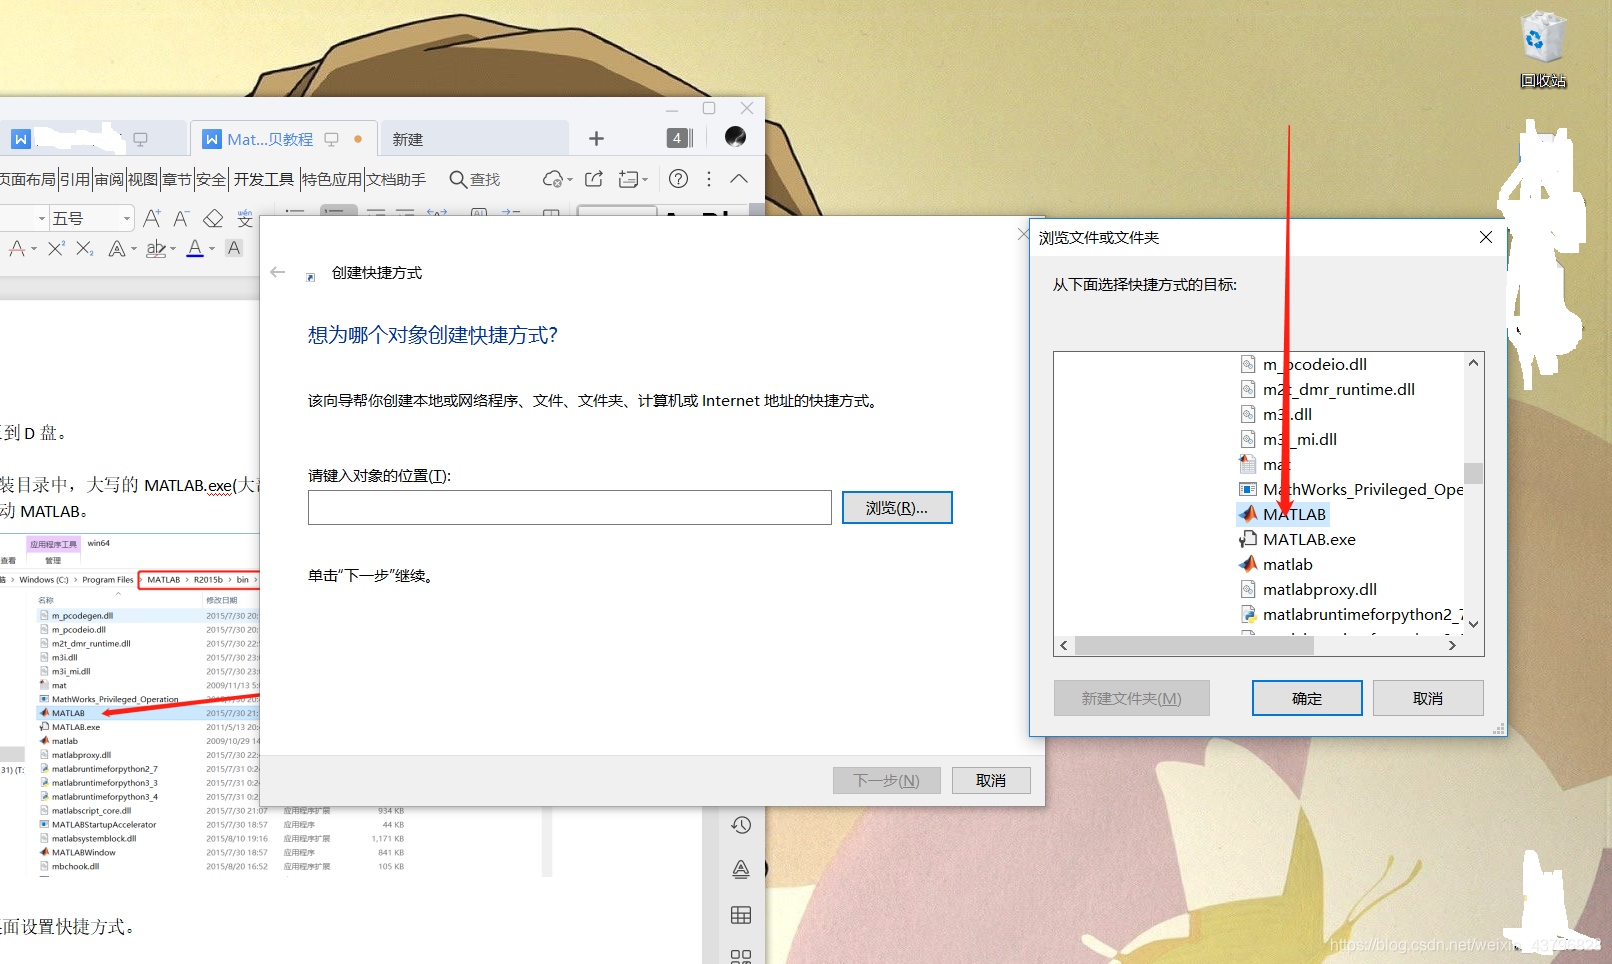Click the phonetic guide (wén) icon in WPS
The height and width of the screenshot is (964, 1612).
[245, 218]
